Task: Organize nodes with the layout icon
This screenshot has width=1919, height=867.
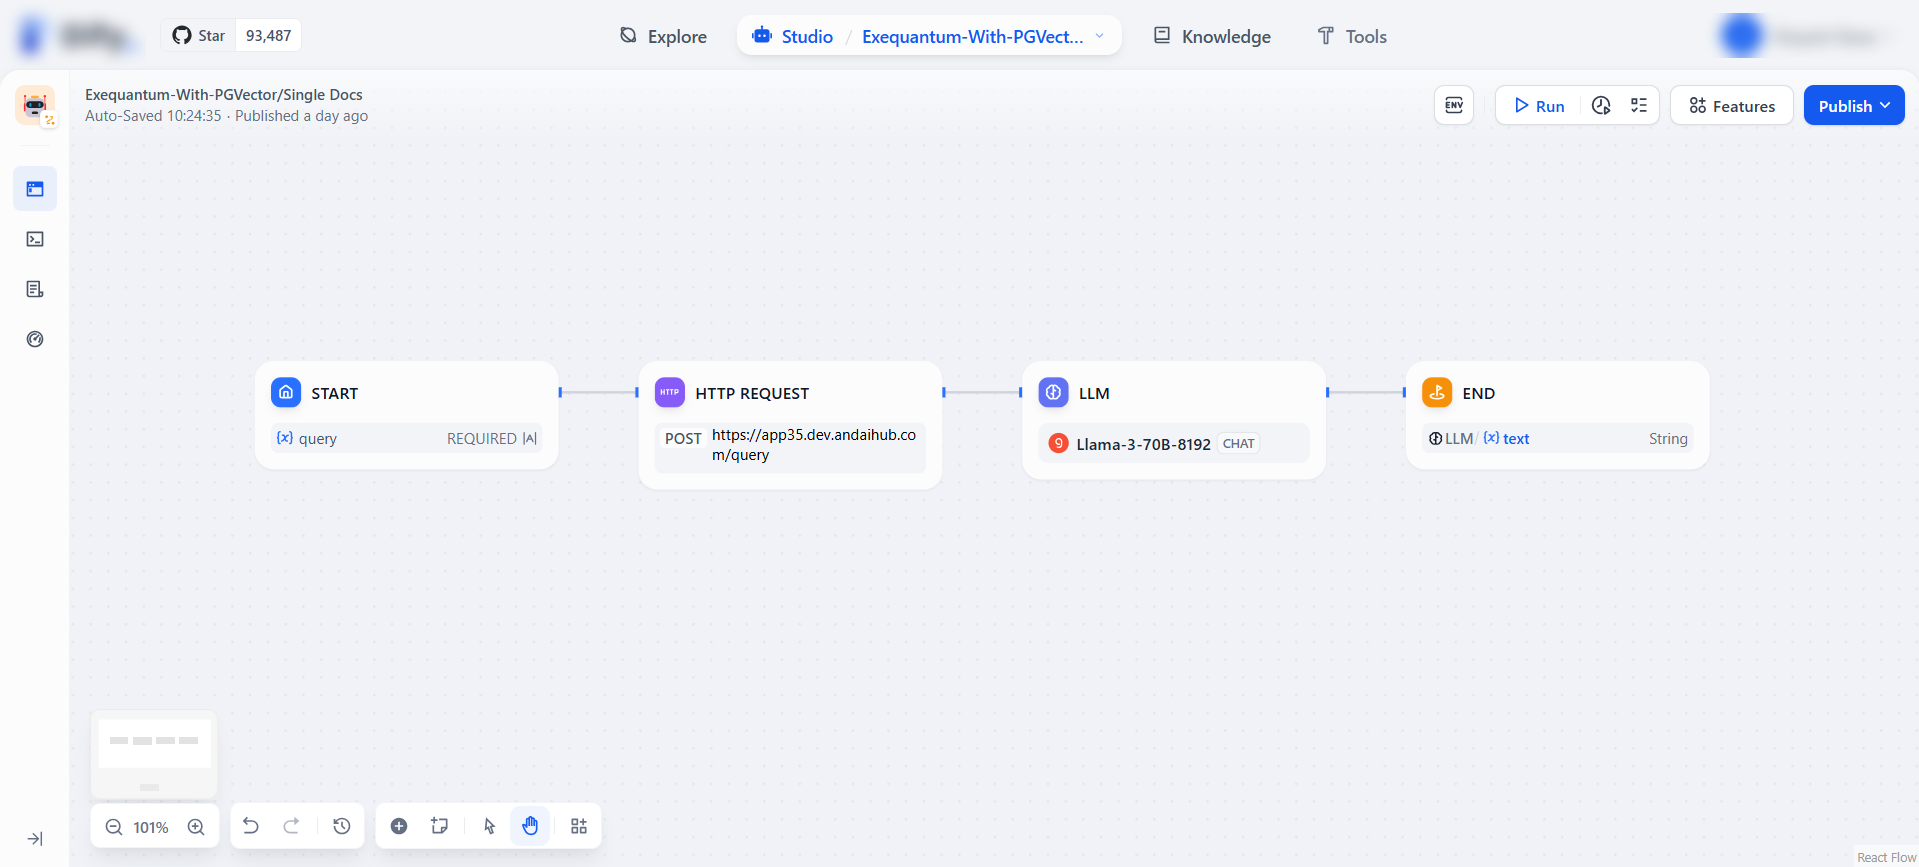Action: (x=579, y=826)
